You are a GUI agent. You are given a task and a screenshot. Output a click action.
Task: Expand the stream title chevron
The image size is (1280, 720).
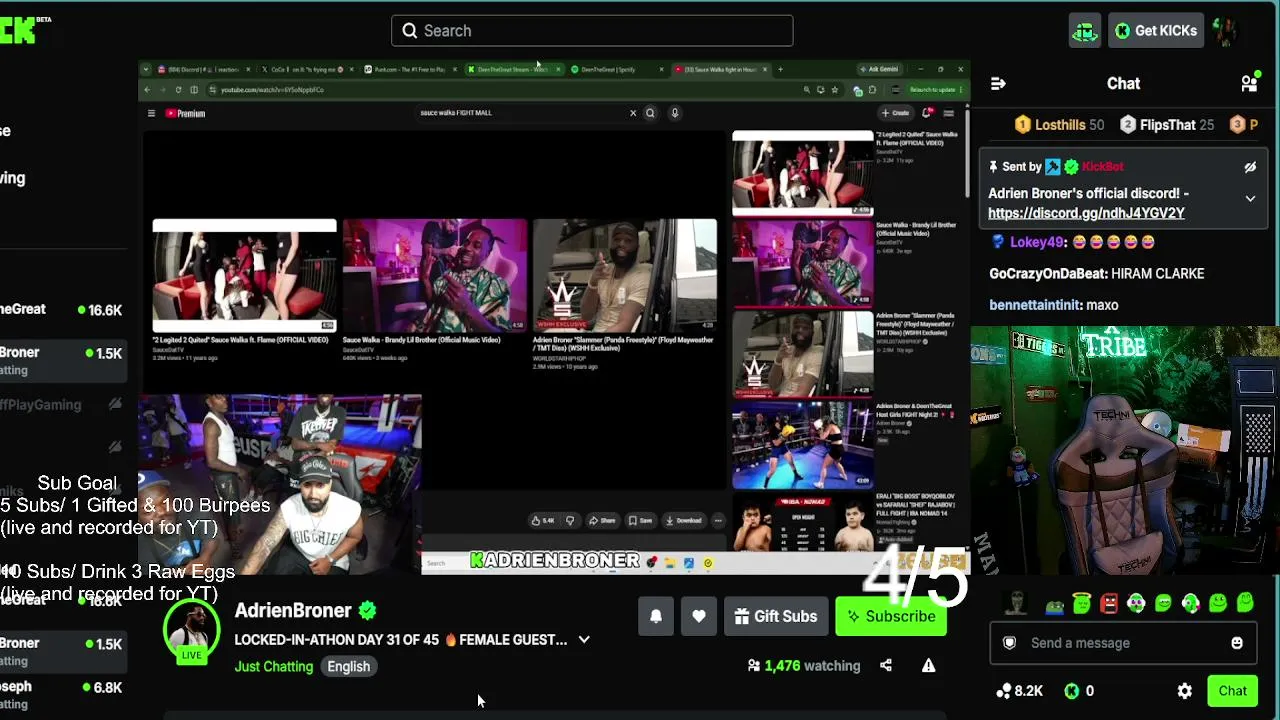coord(584,640)
